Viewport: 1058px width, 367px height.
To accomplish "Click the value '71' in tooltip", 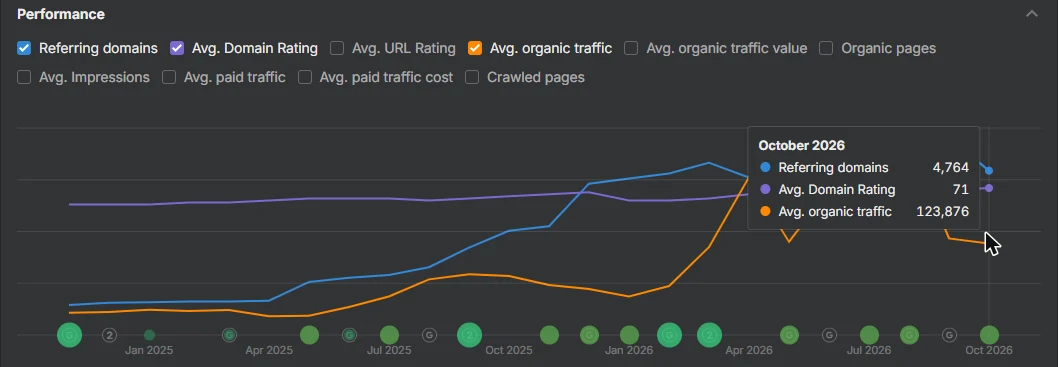I will point(961,190).
